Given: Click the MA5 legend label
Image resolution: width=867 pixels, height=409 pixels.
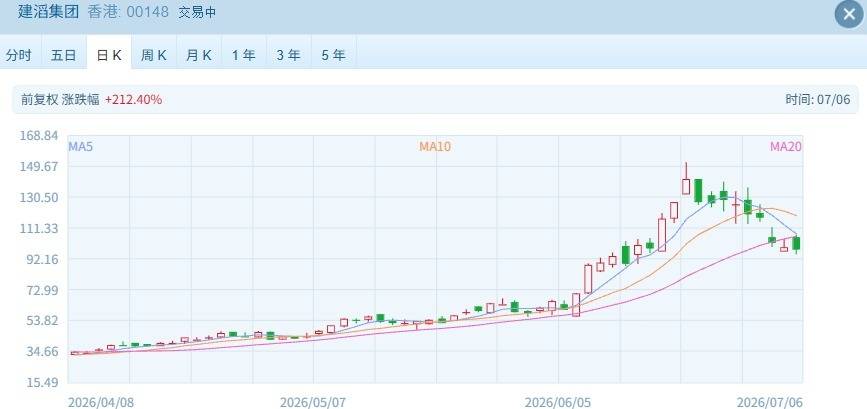Looking at the screenshot, I should pyautogui.click(x=79, y=146).
